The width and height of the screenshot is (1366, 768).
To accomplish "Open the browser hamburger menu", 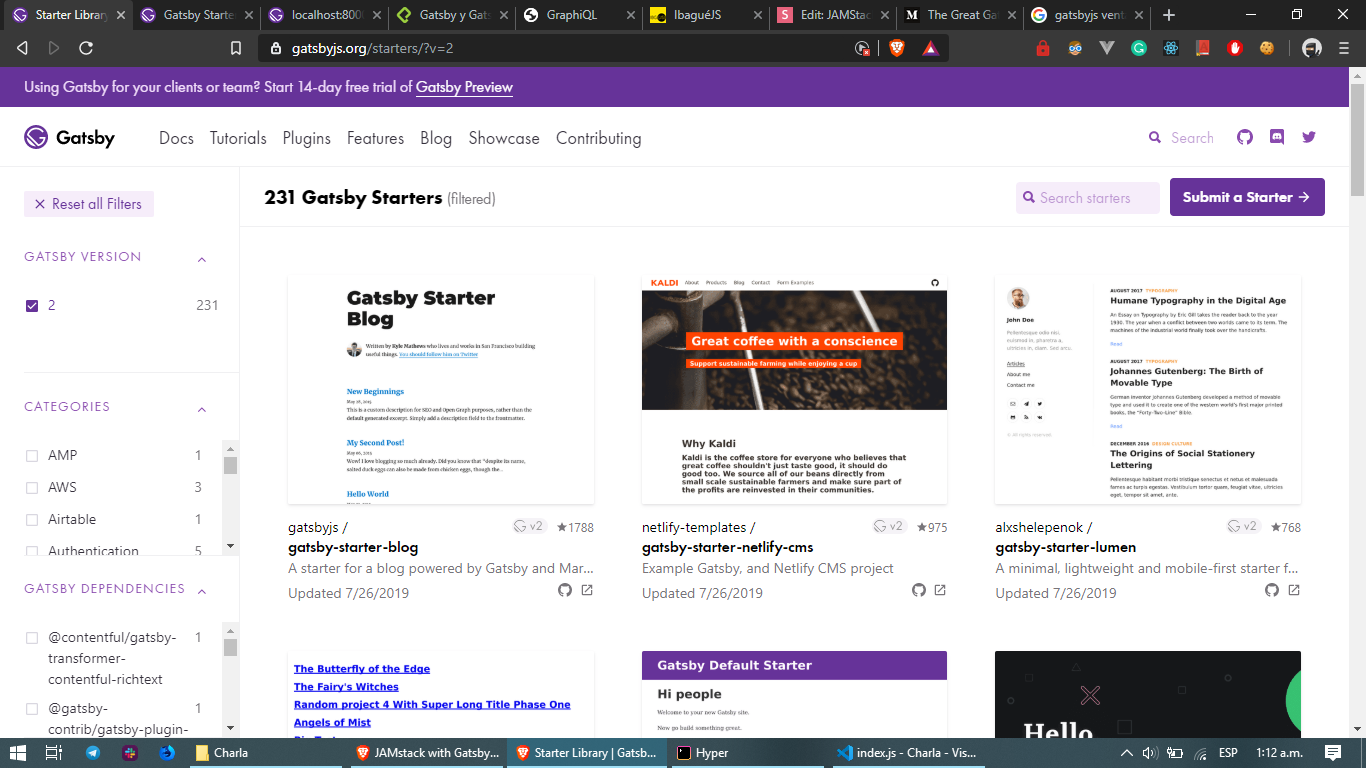I will 1344,48.
